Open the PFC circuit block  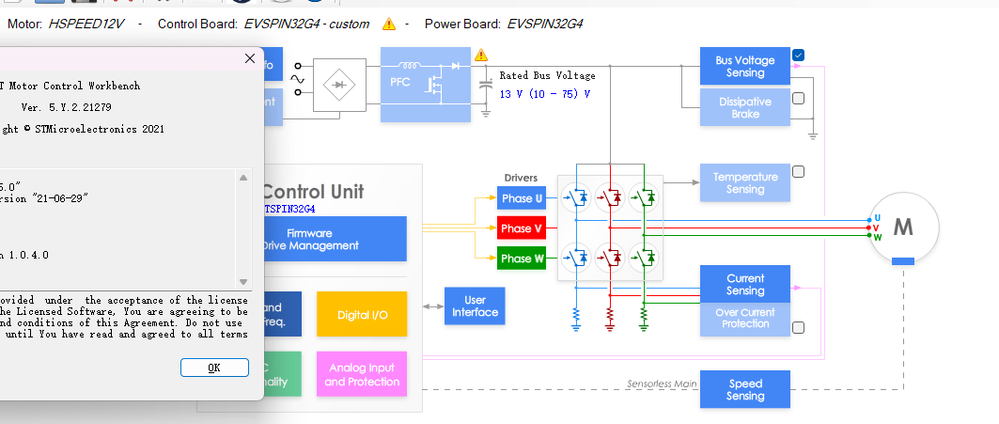coord(426,84)
